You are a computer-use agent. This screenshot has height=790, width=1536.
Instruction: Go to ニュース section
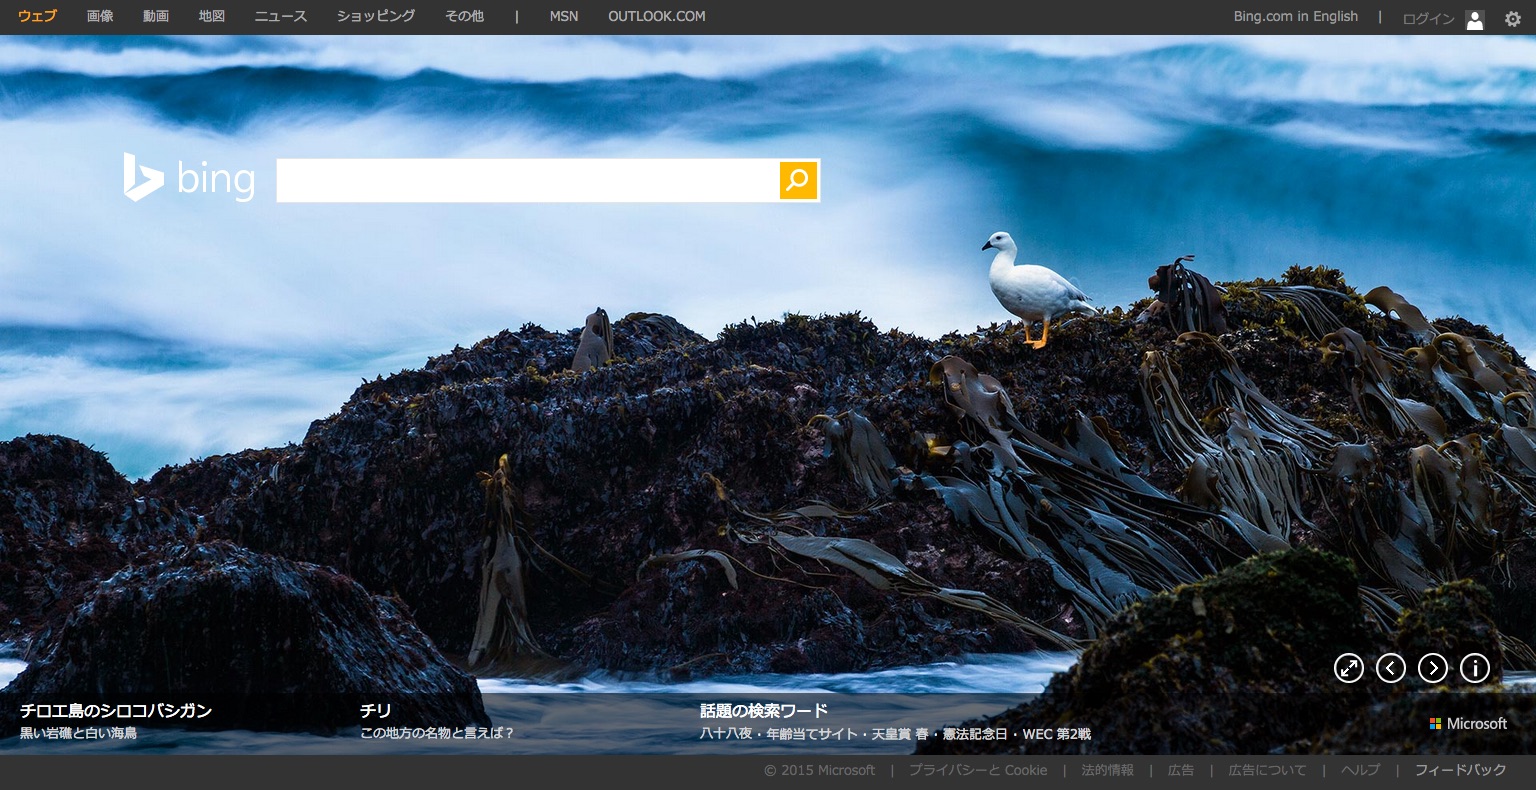(x=281, y=17)
